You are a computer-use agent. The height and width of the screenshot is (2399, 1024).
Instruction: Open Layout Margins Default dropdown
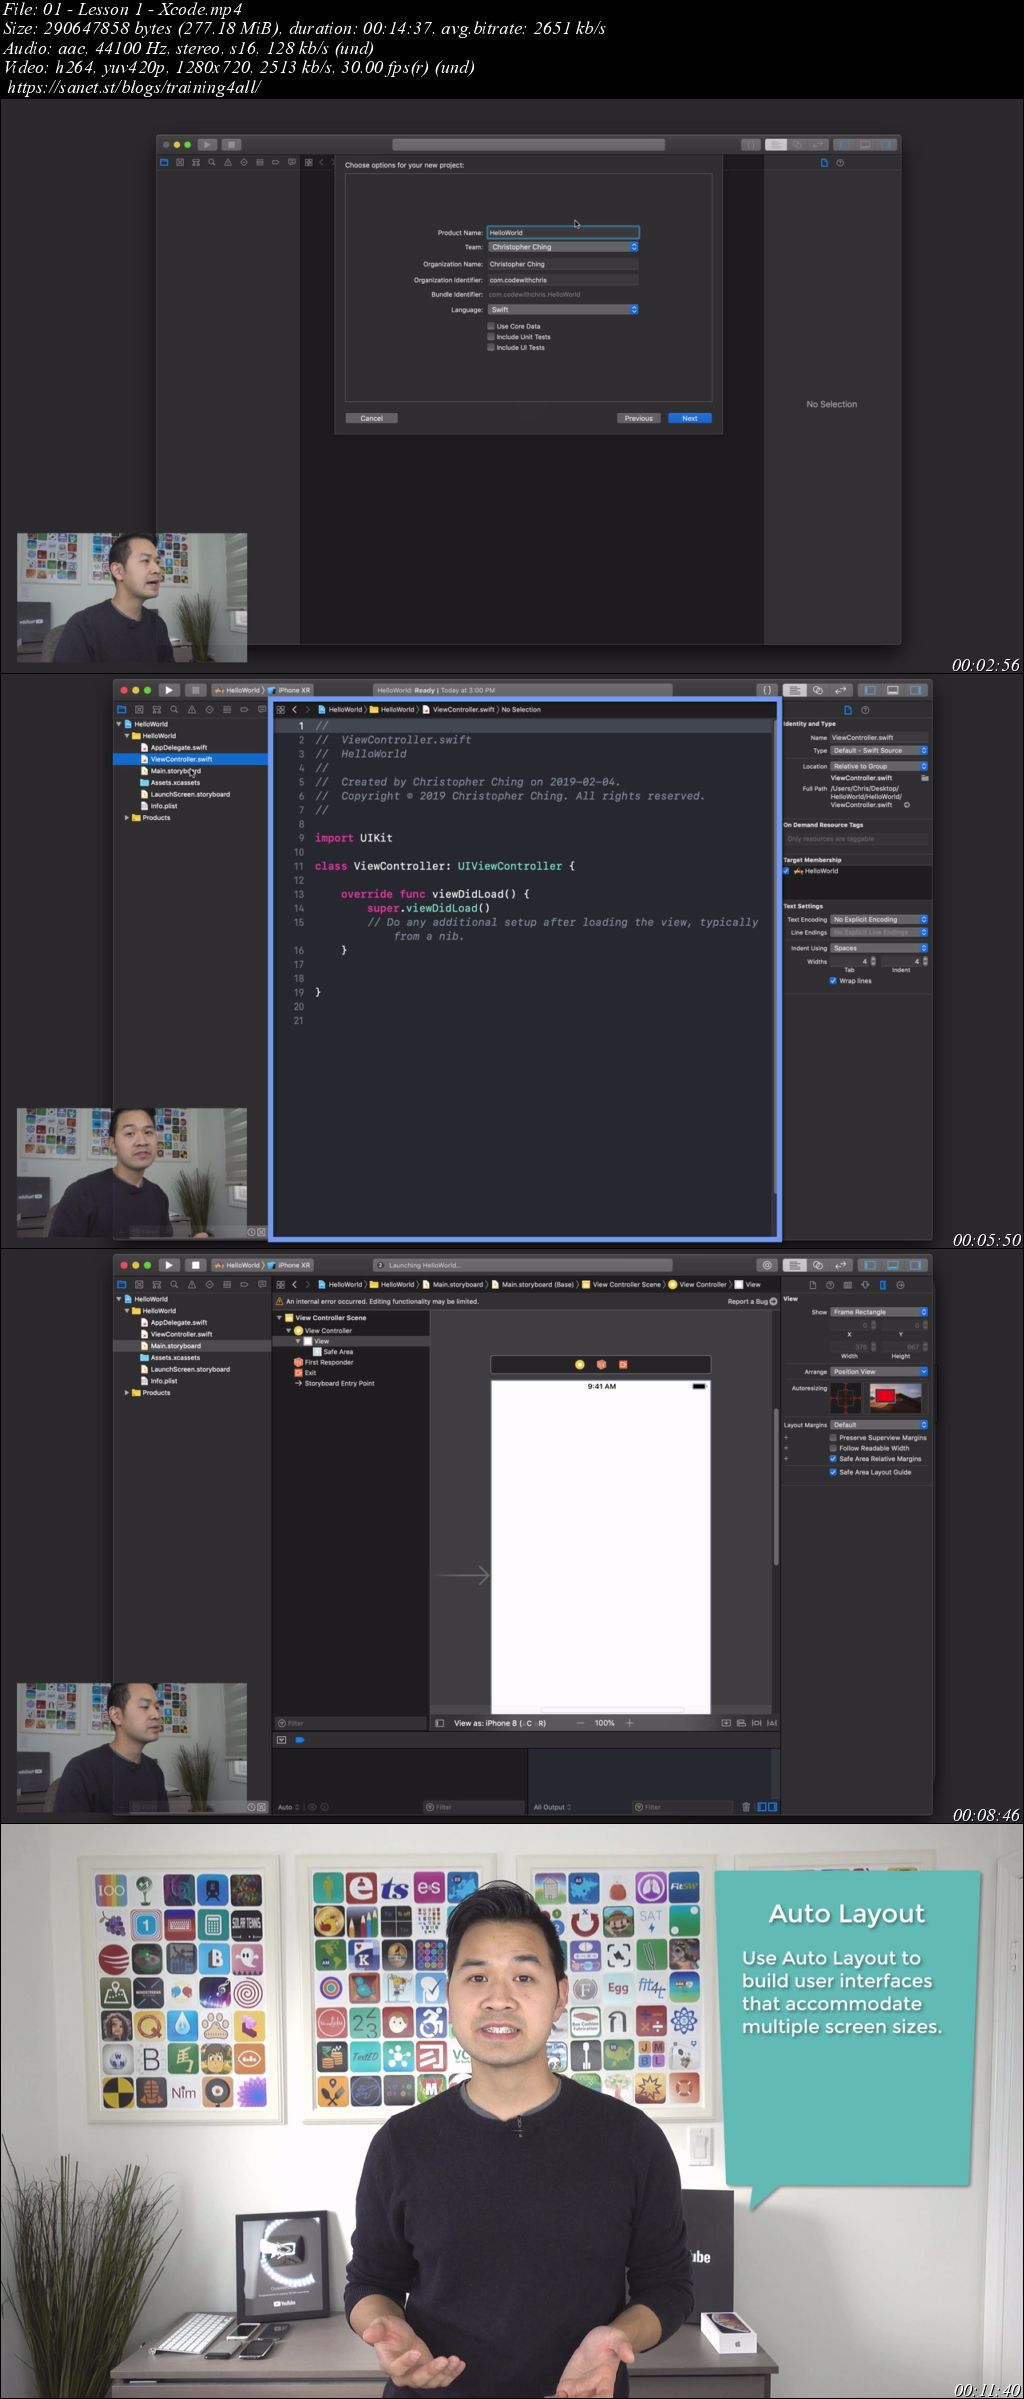[x=879, y=1425]
